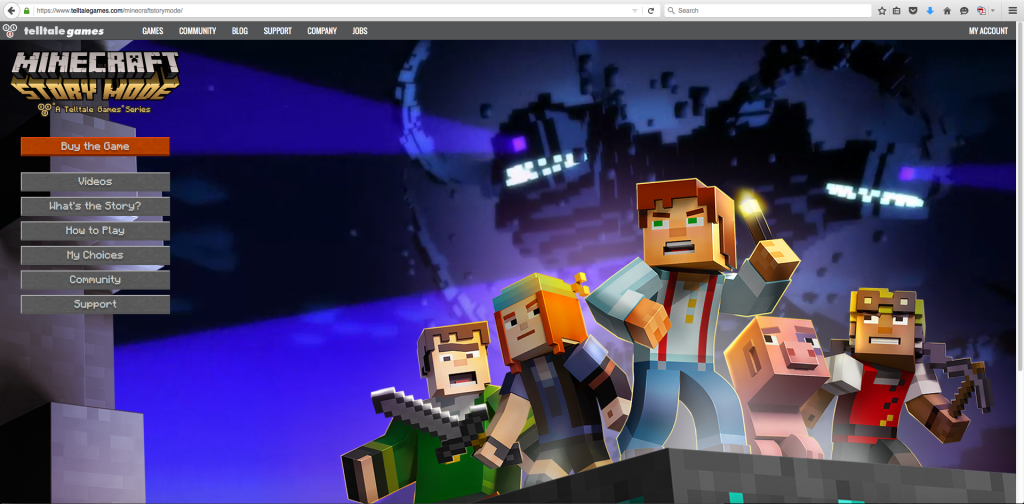This screenshot has width=1024, height=504.
Task: Open MY ACCOUNT
Action: coord(988,31)
